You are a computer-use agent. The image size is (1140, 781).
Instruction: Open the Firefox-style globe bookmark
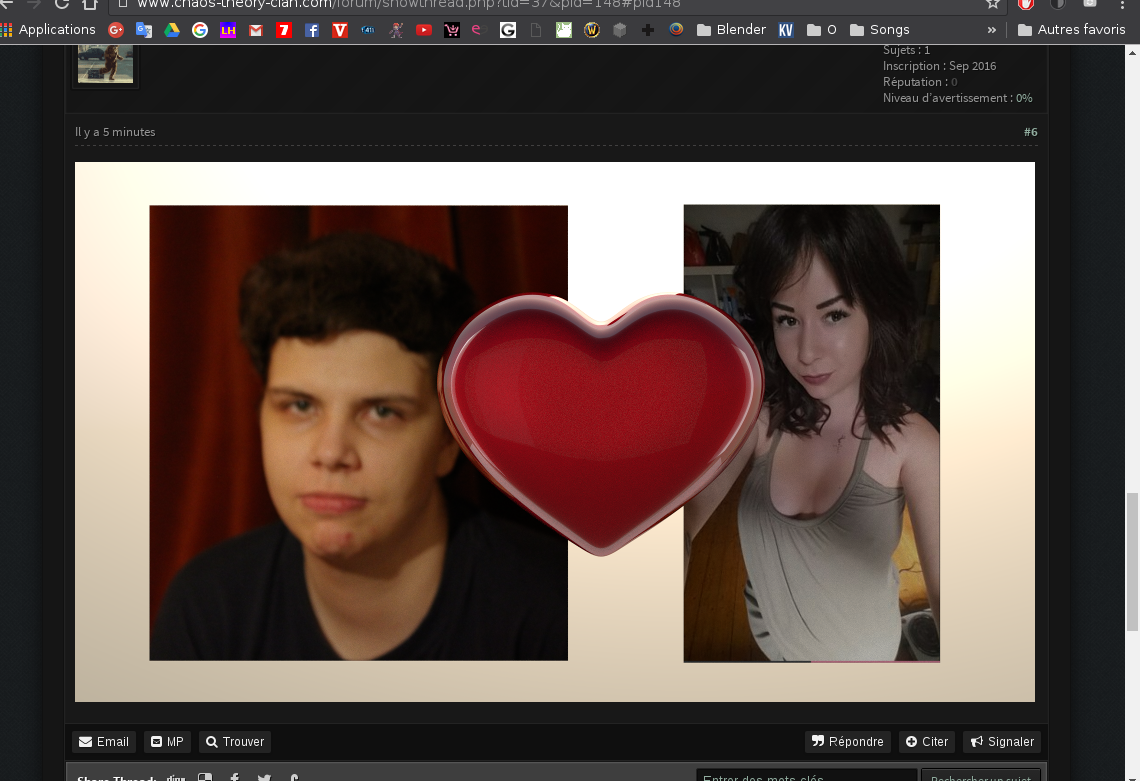tap(676, 30)
